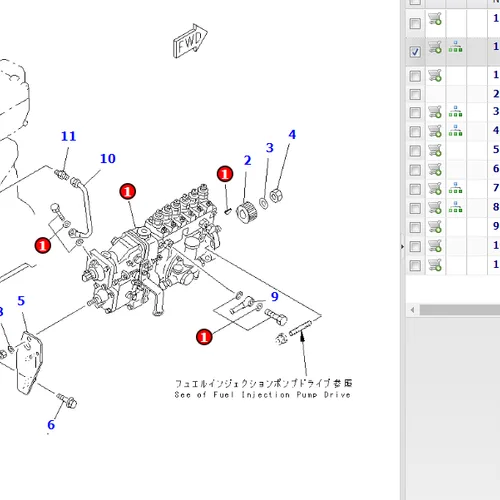Uncheck the ticked checkbox in the highlighted row
This screenshot has width=500, height=500.
pos(415,52)
